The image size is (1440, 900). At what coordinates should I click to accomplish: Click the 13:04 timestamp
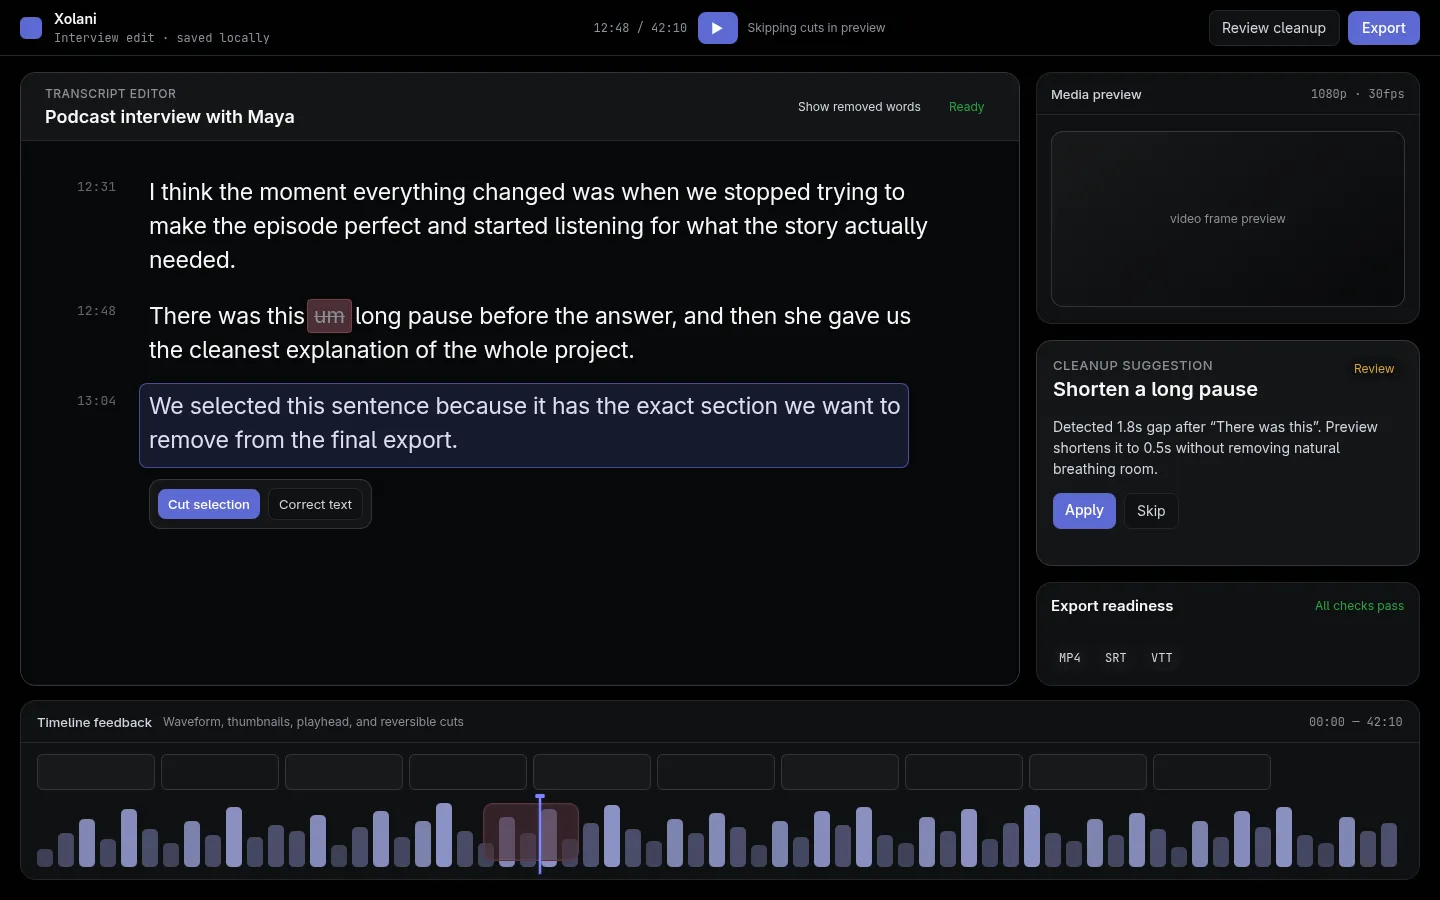(x=97, y=401)
